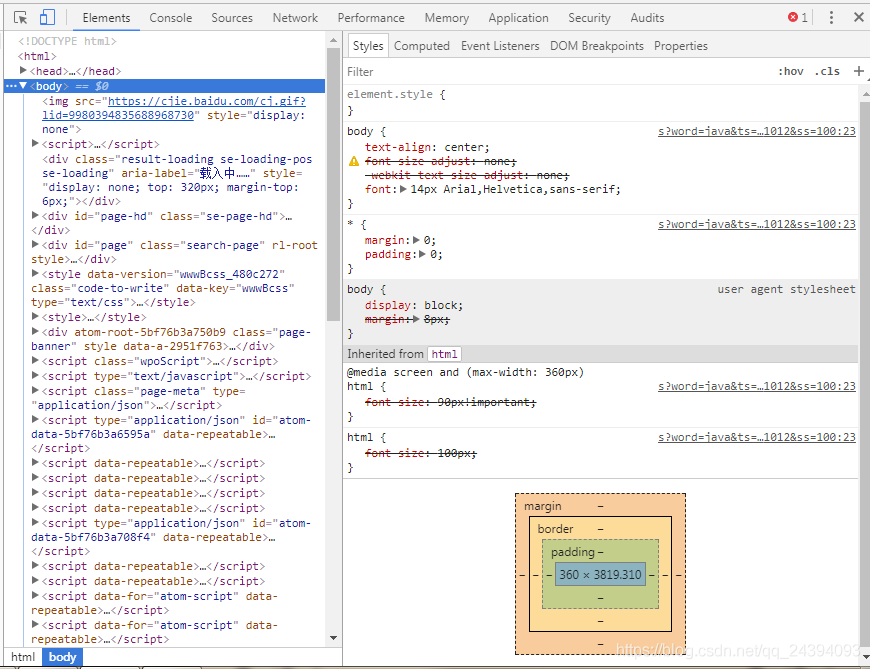Screen dimensions: 870x669
Task: Click the display: block declaration
Action: click(x=414, y=305)
